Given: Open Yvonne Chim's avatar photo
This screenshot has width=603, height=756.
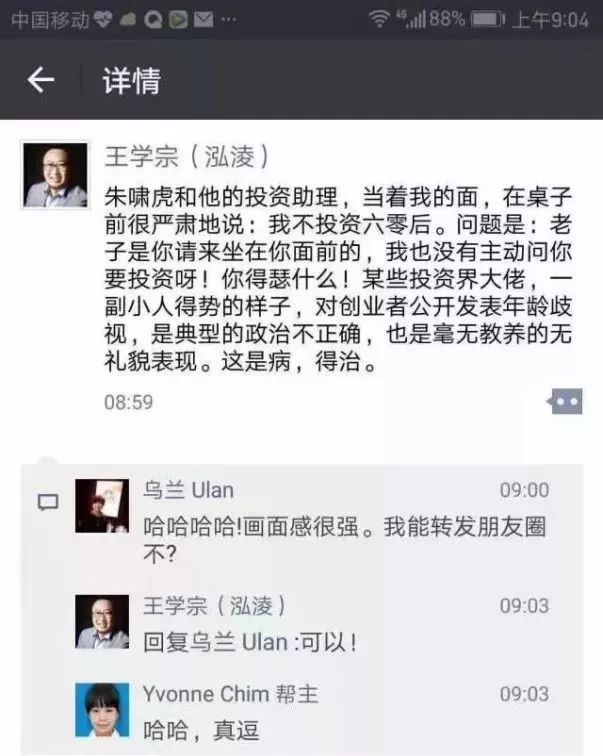Looking at the screenshot, I should (x=102, y=710).
